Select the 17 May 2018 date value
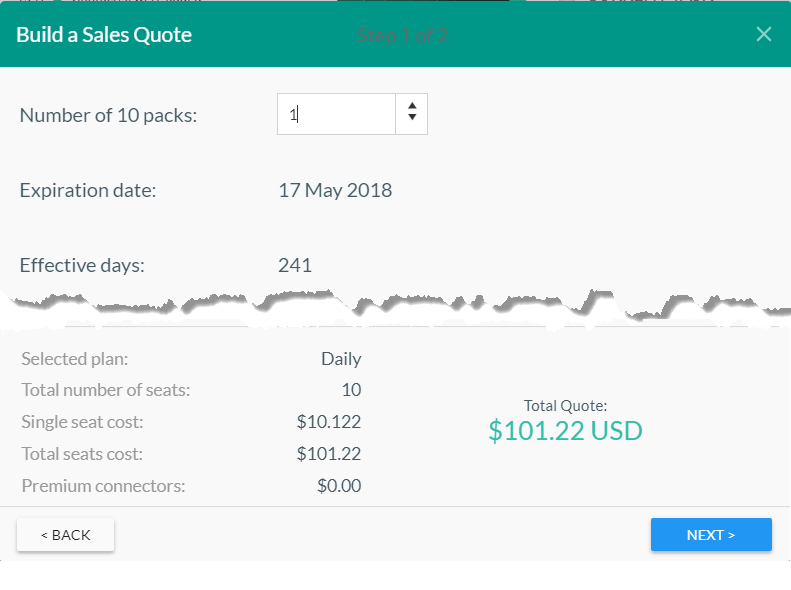Image resolution: width=791 pixels, height=590 pixels. tap(335, 190)
